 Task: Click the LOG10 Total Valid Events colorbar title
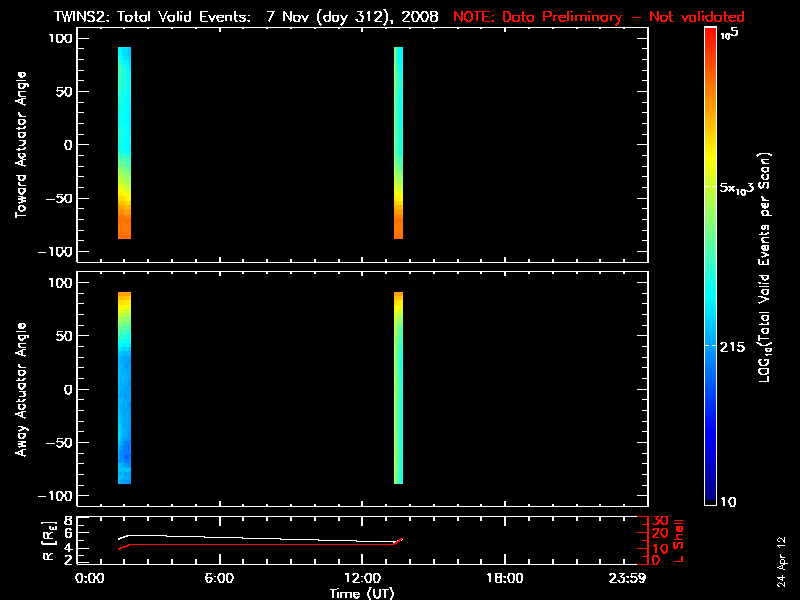(x=767, y=267)
